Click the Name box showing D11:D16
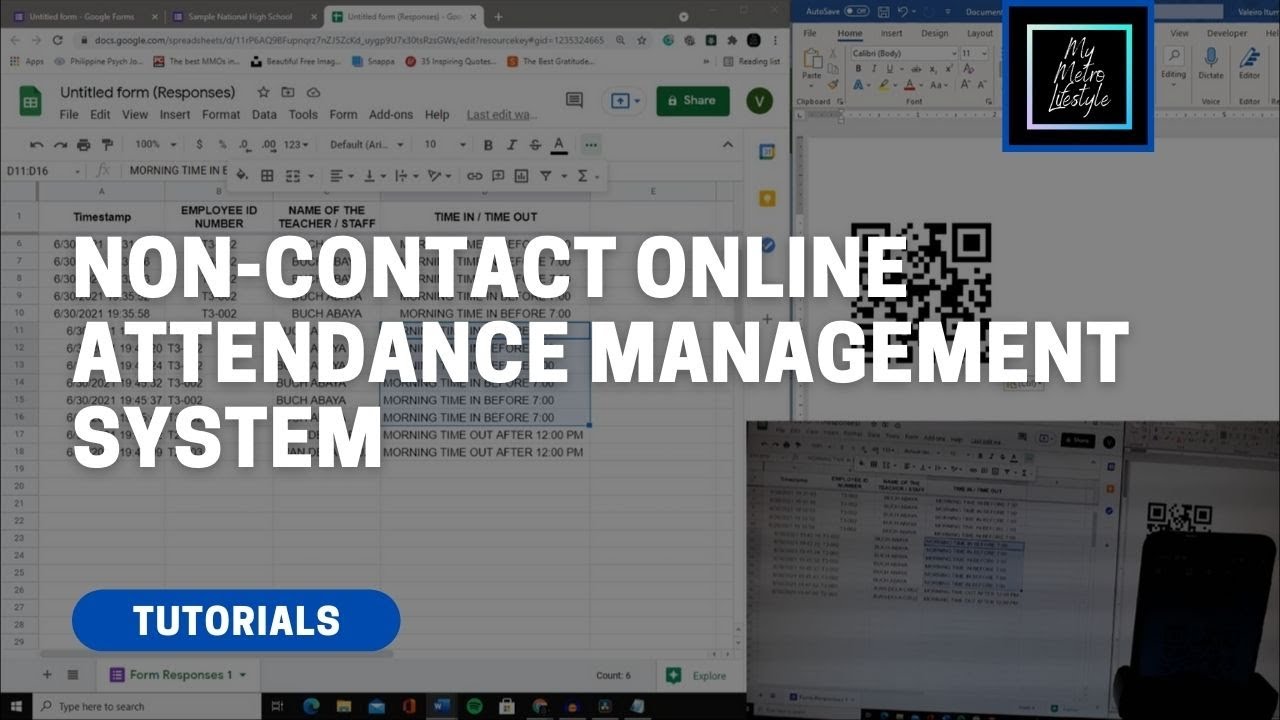Screen dimensions: 1280x720 (44, 171)
